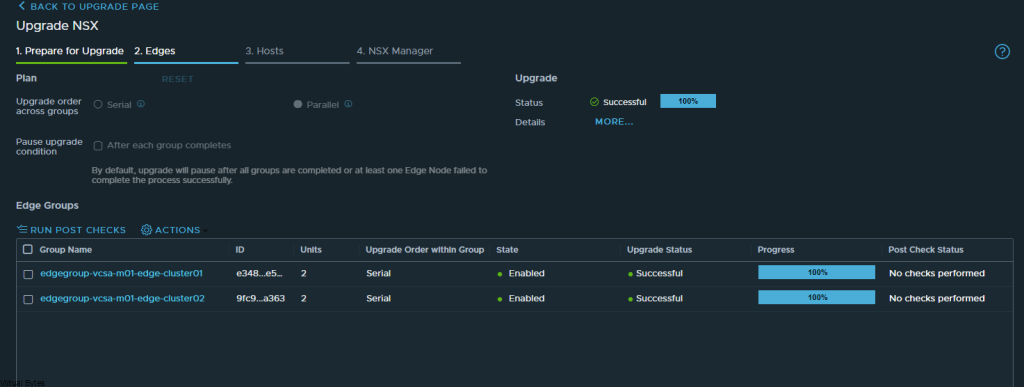This screenshot has height=387, width=1024.
Task: Select the Parallel upgrade order radio button
Action: tap(298, 104)
